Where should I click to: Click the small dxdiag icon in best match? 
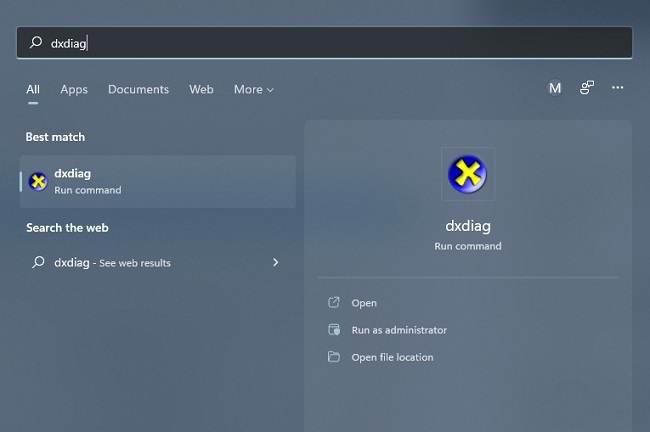pos(38,182)
